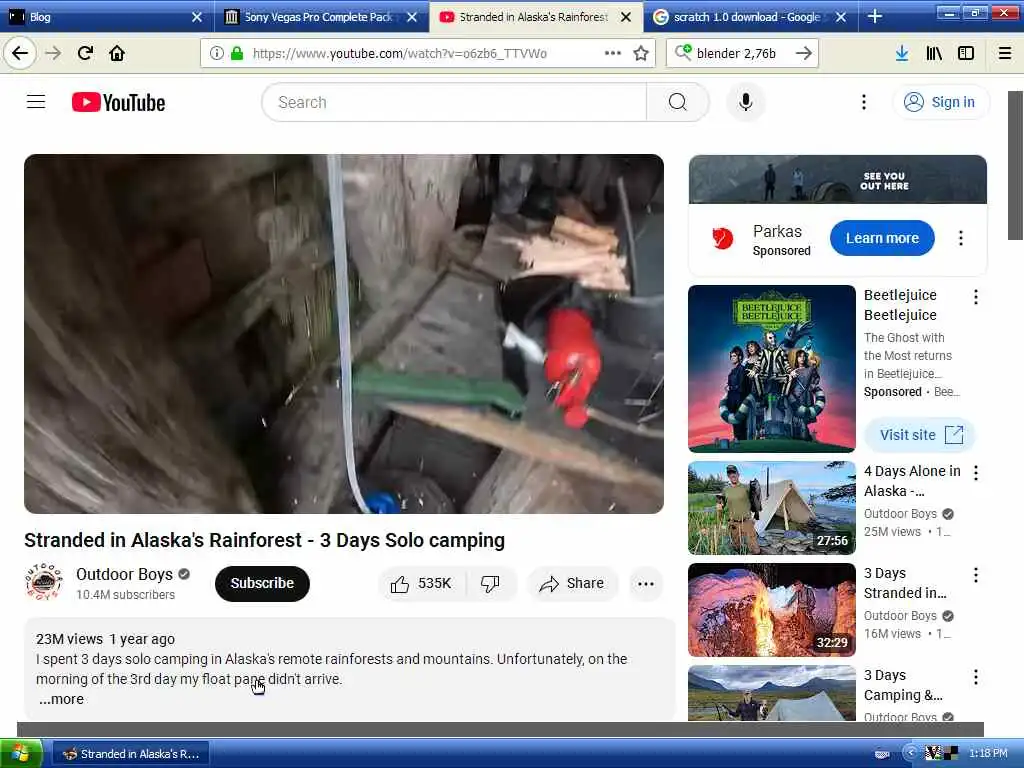Open YouTube guide hamburger menu
The image size is (1024, 768).
click(36, 102)
